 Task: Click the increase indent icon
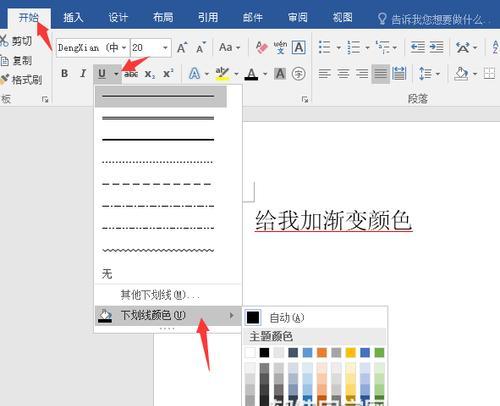[436, 47]
